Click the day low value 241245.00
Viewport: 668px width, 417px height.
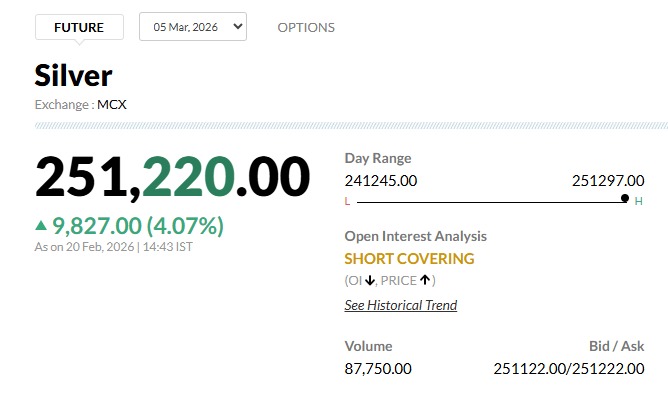tap(381, 180)
